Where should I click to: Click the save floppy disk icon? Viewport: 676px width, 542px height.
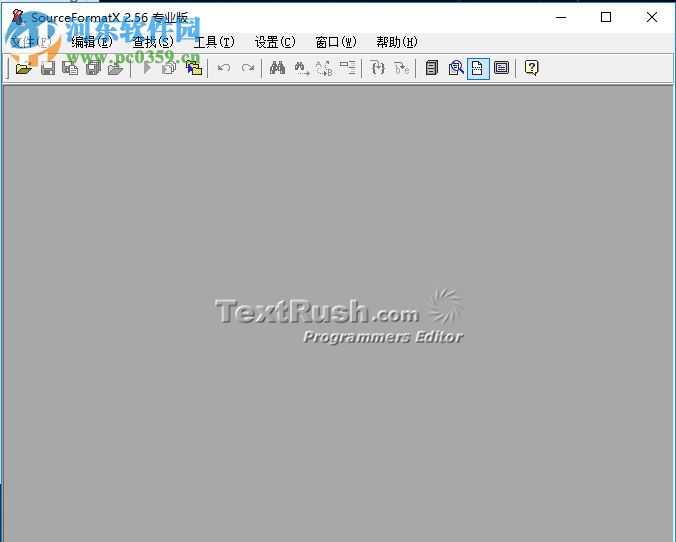[x=48, y=68]
